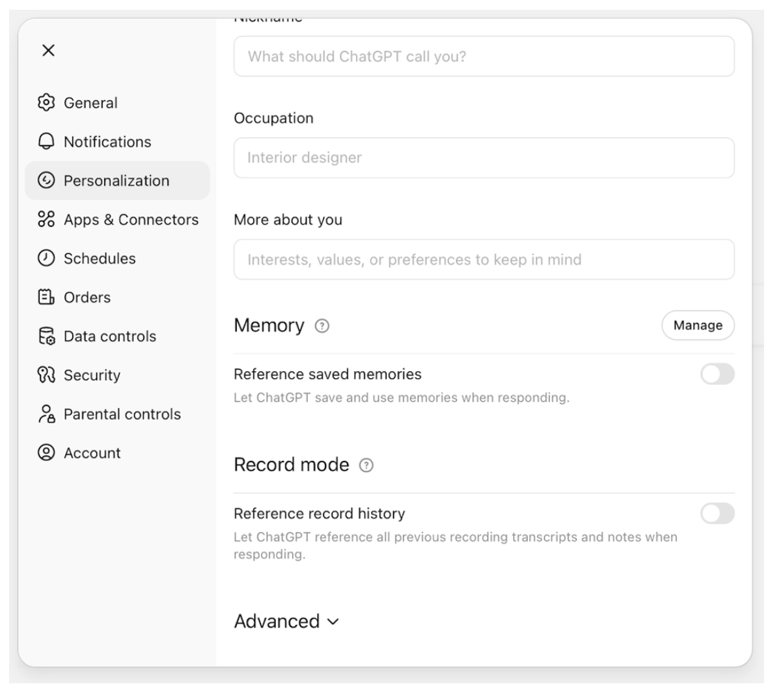Focus the Nickname input field
This screenshot has height=694, width=768.
[484, 56]
